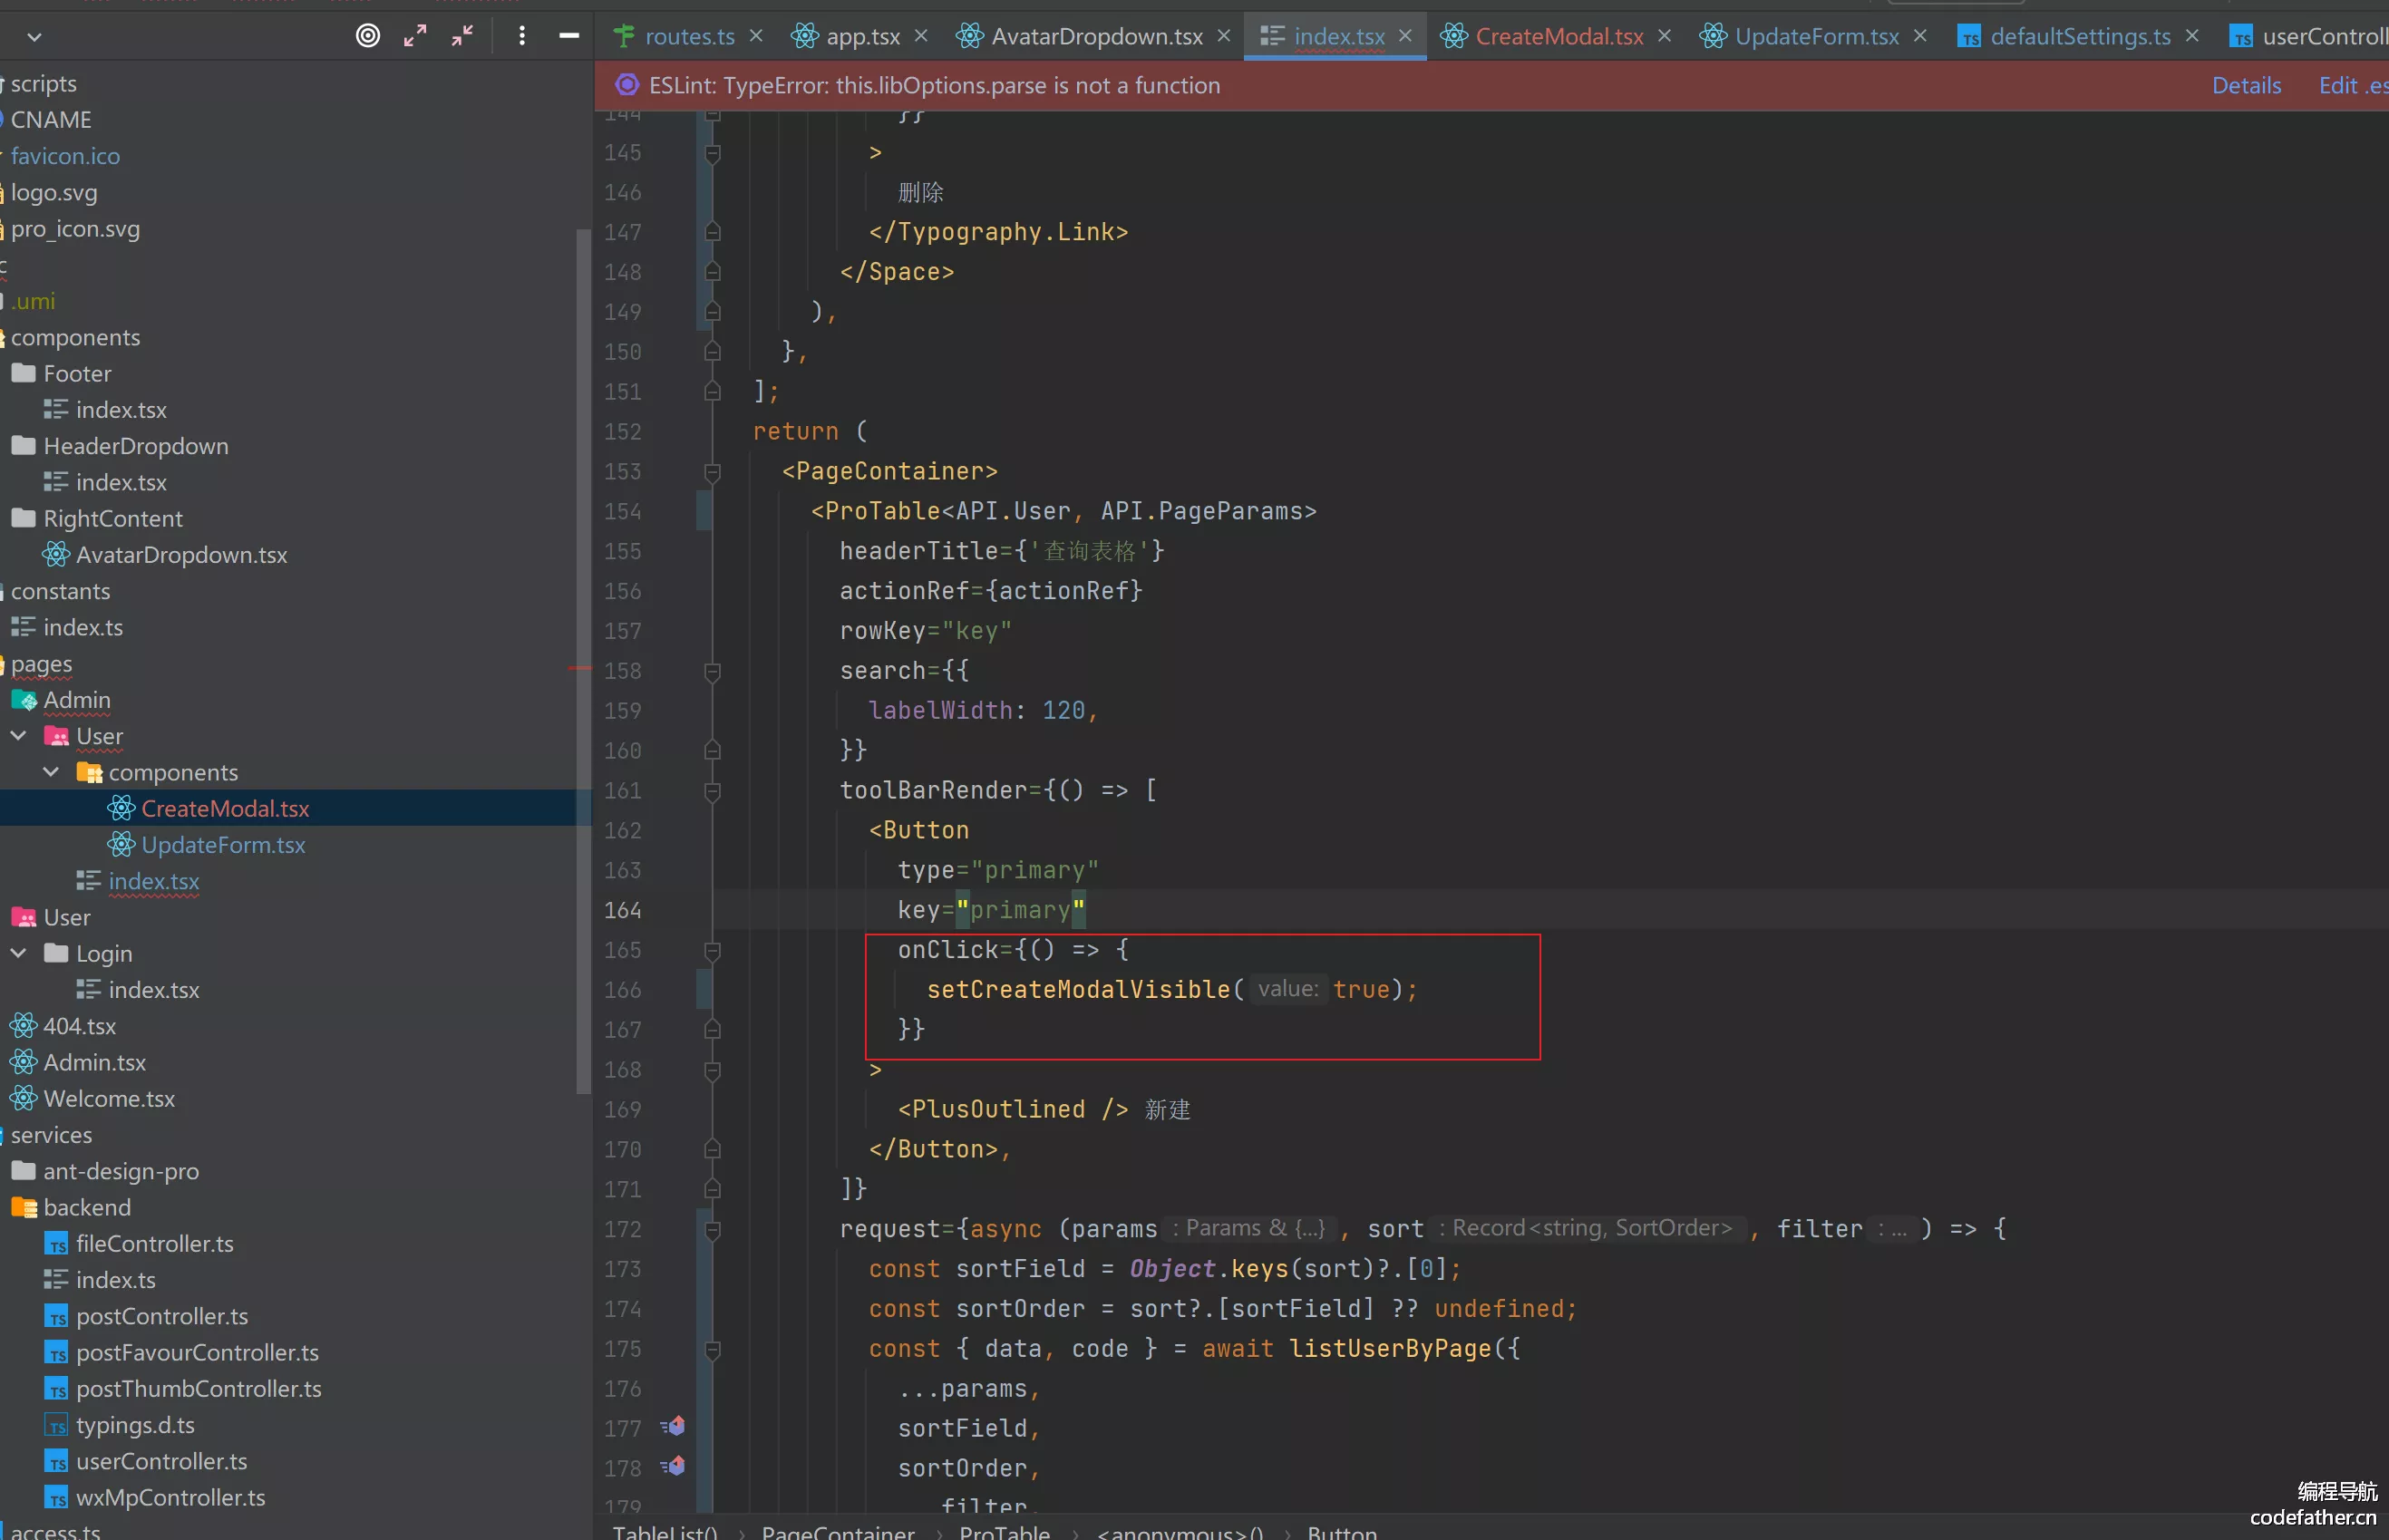Close the app.tsx tab
Screen dimensions: 2389x1540
click(x=921, y=36)
